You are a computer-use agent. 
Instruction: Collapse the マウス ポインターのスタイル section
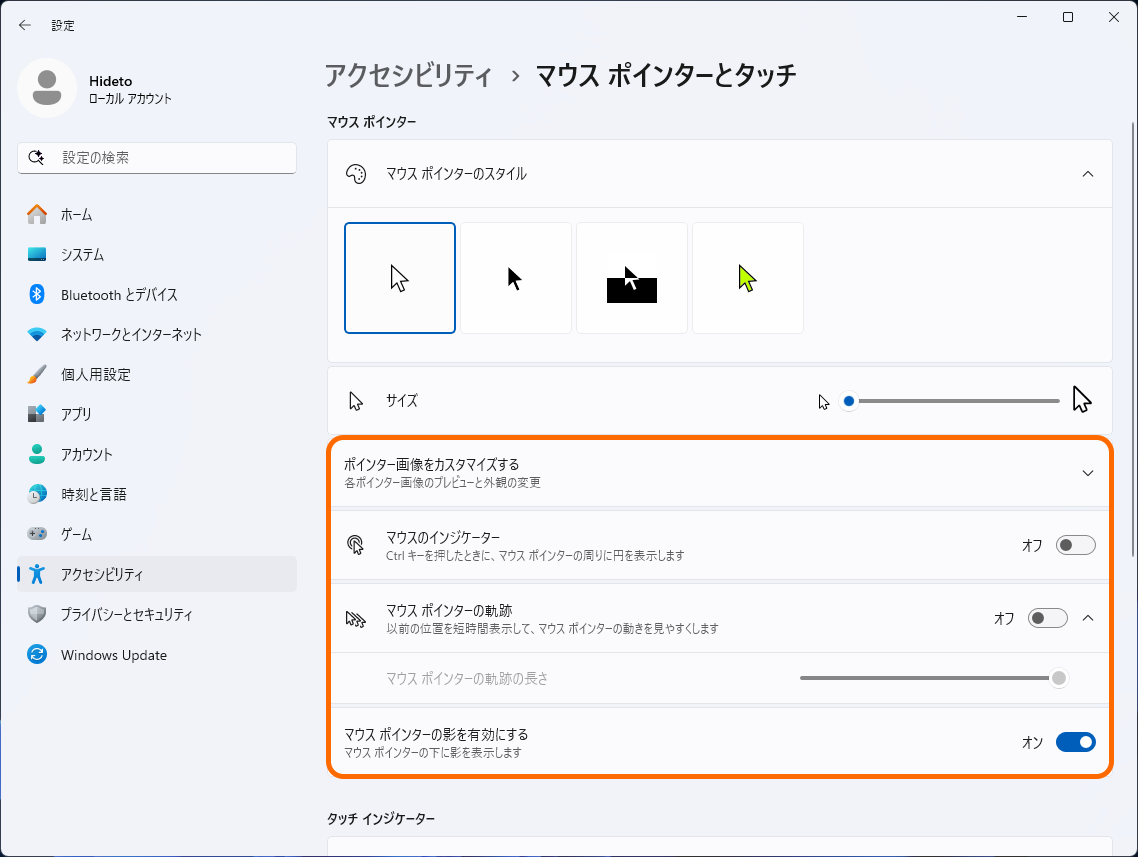click(x=1088, y=173)
